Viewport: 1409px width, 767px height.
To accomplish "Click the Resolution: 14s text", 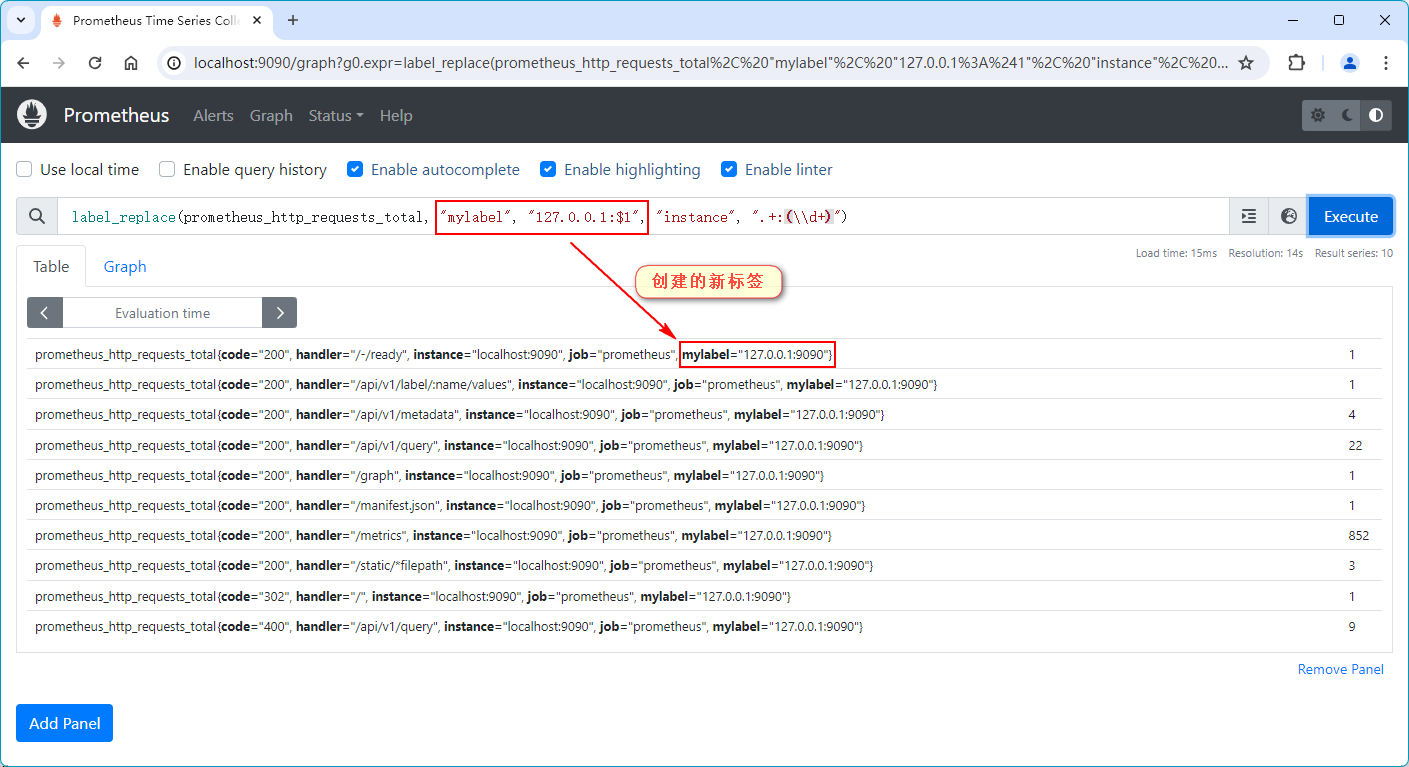I will point(1266,253).
